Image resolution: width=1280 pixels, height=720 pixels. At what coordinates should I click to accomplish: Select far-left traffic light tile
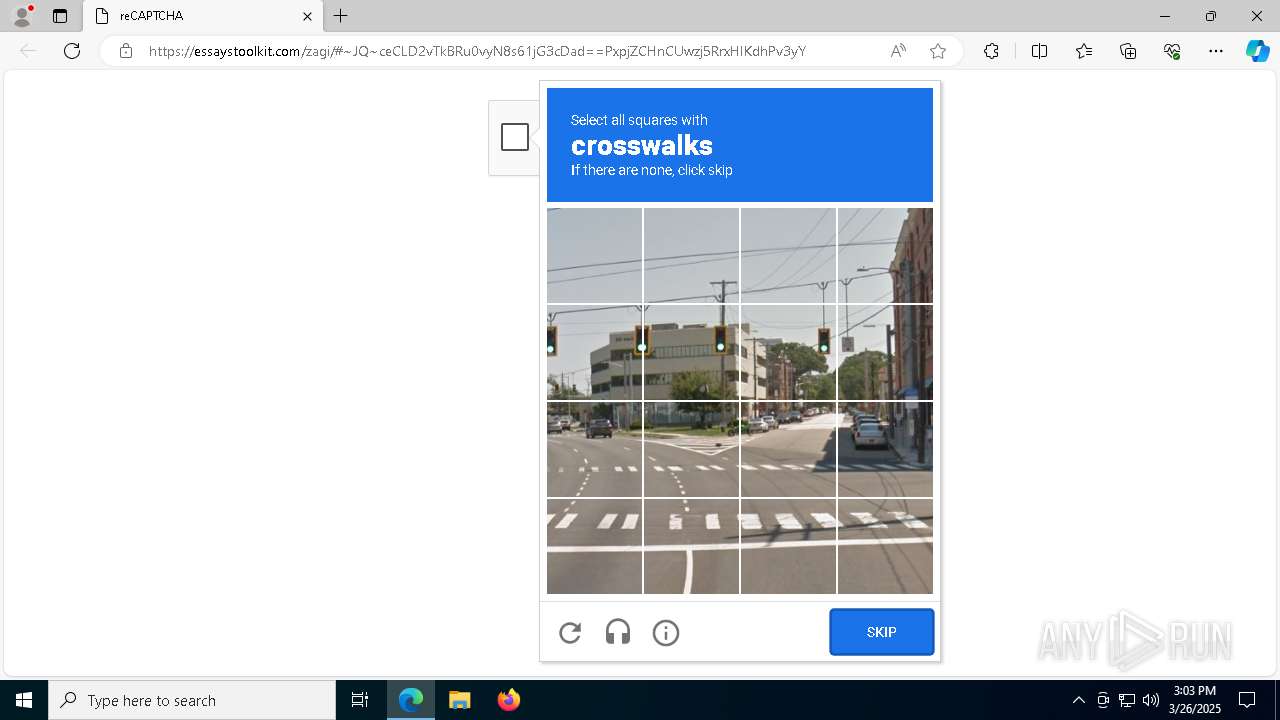pos(594,352)
